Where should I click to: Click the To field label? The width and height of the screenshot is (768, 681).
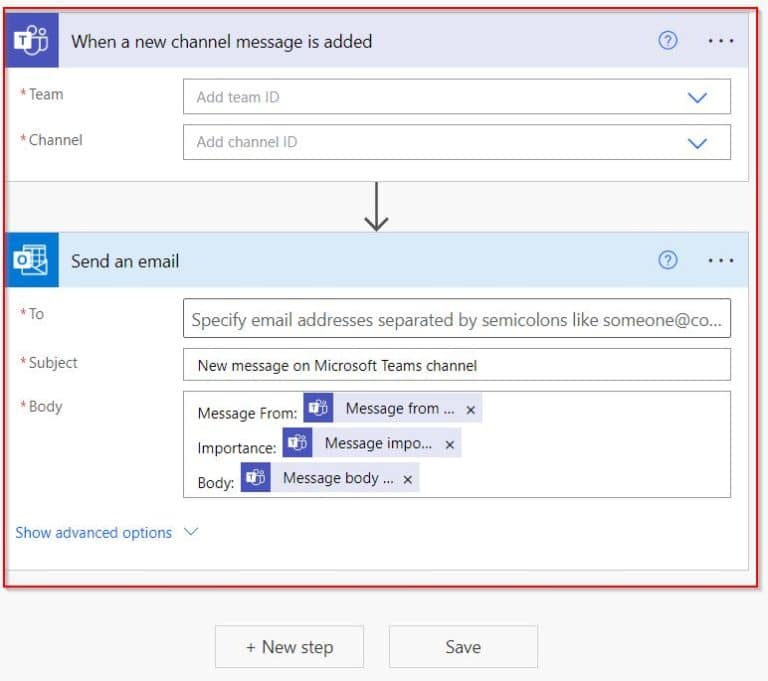(36, 314)
